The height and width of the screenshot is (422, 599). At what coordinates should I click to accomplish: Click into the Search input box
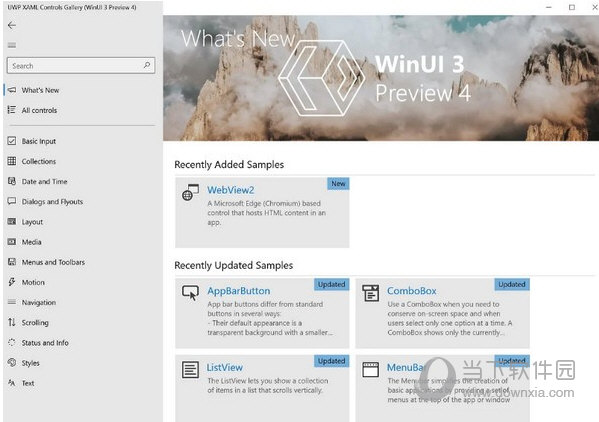tap(81, 66)
